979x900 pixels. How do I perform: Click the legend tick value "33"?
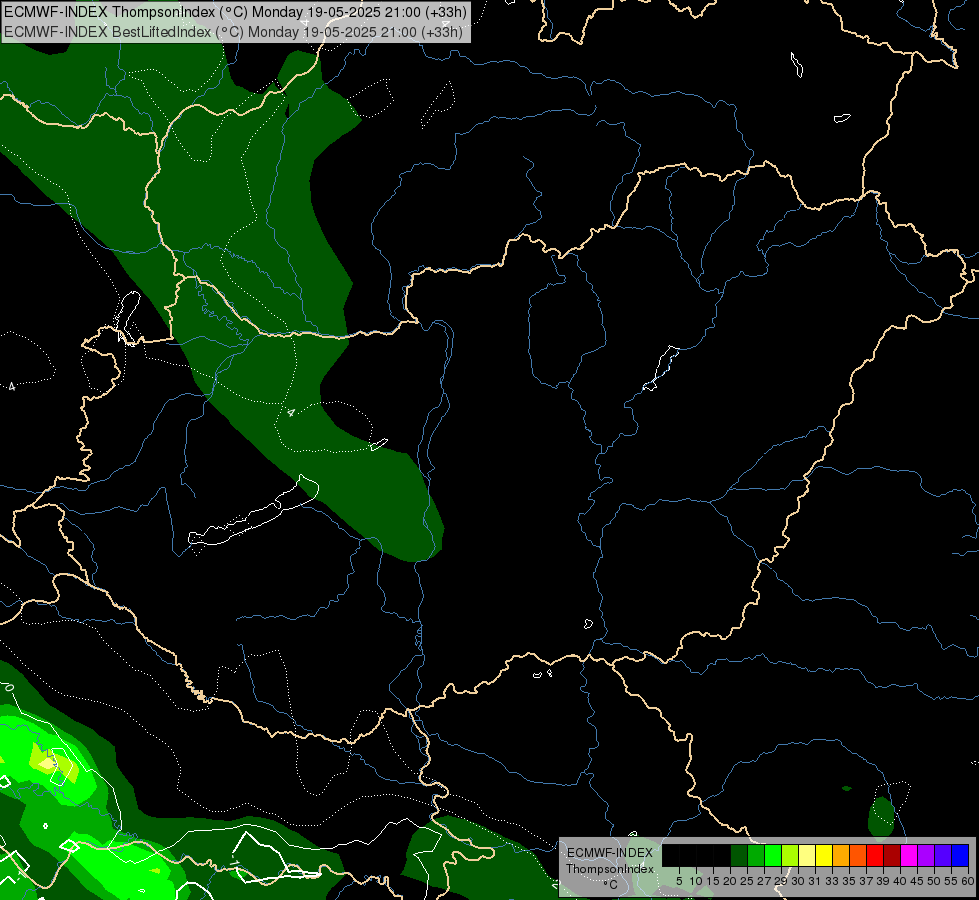(x=832, y=881)
